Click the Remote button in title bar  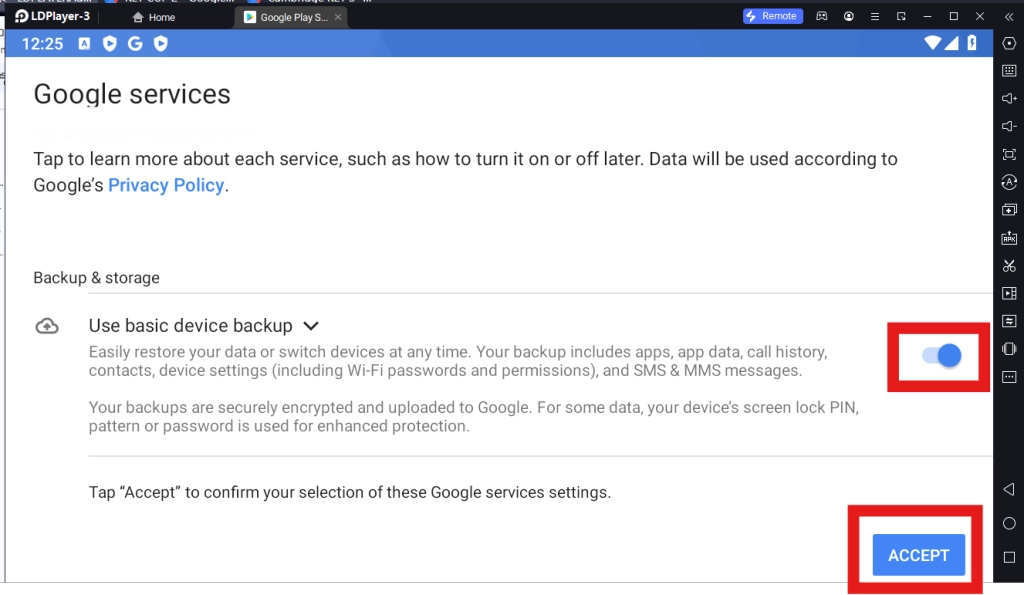(771, 17)
